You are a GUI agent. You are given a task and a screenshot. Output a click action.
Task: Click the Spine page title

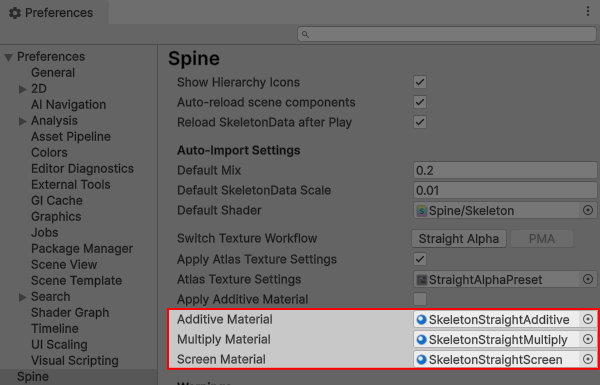point(194,59)
